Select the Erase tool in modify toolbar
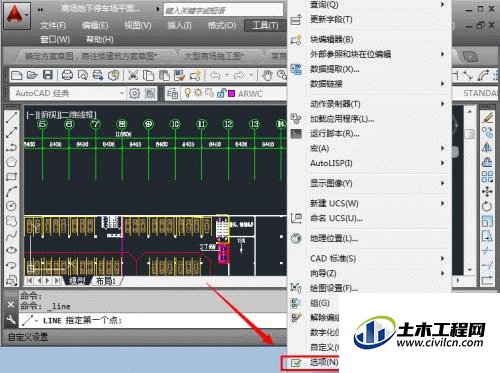This screenshot has height=373, width=500. coord(487,117)
